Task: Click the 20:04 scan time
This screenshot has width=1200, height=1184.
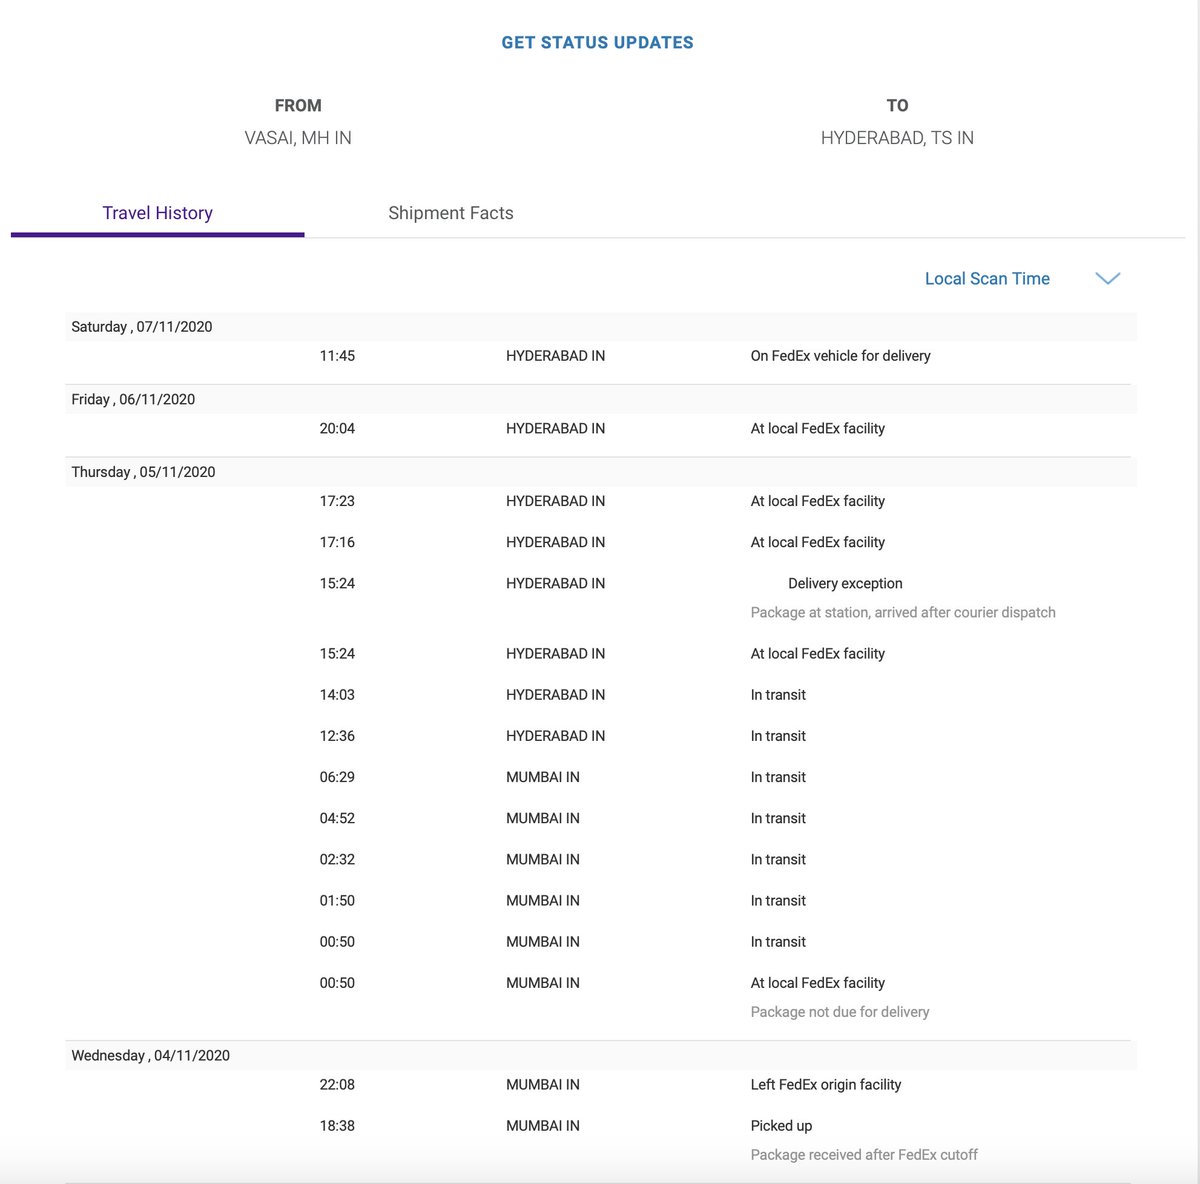Action: point(337,428)
